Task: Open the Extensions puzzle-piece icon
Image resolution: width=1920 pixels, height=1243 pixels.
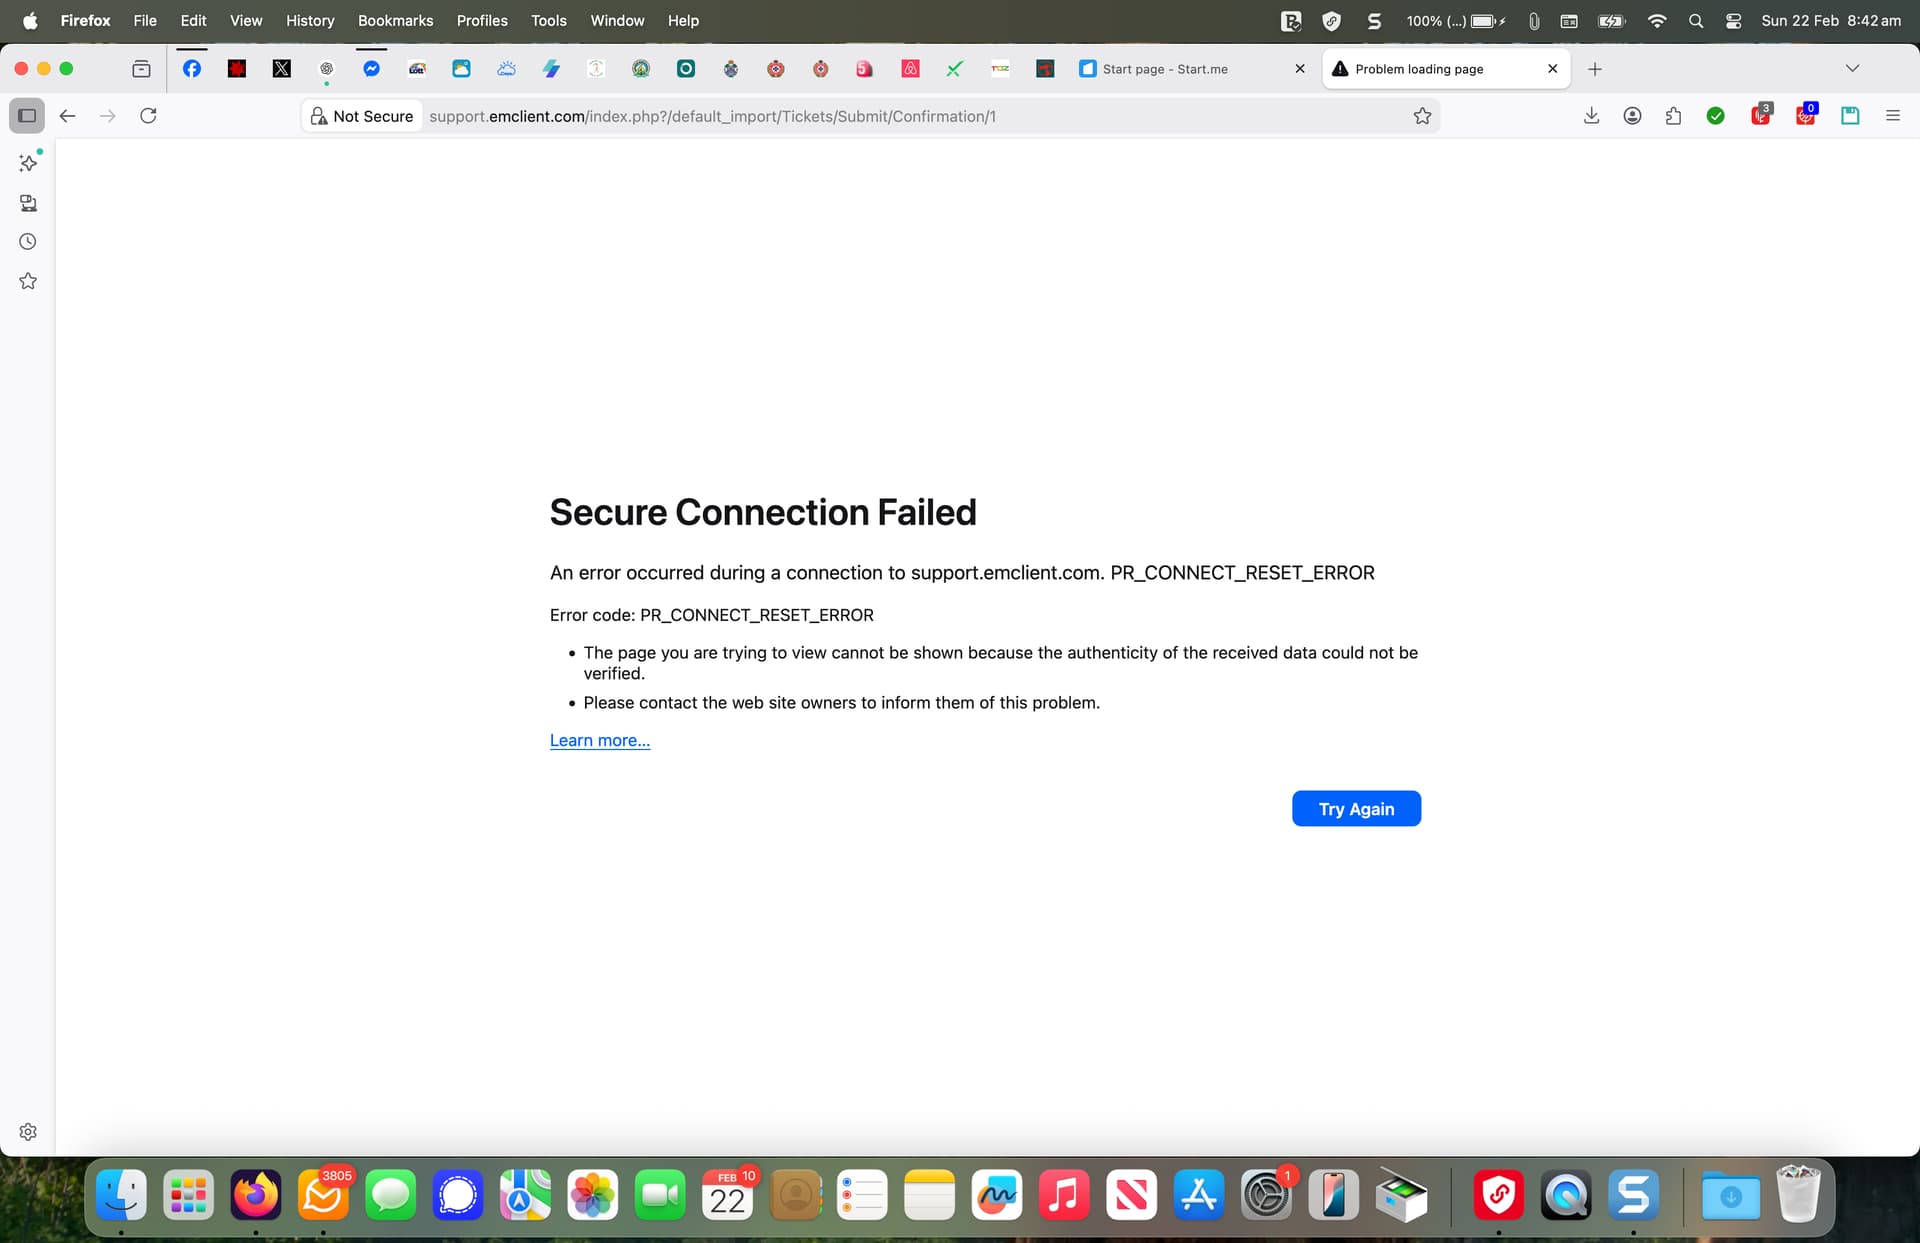Action: pyautogui.click(x=1673, y=116)
